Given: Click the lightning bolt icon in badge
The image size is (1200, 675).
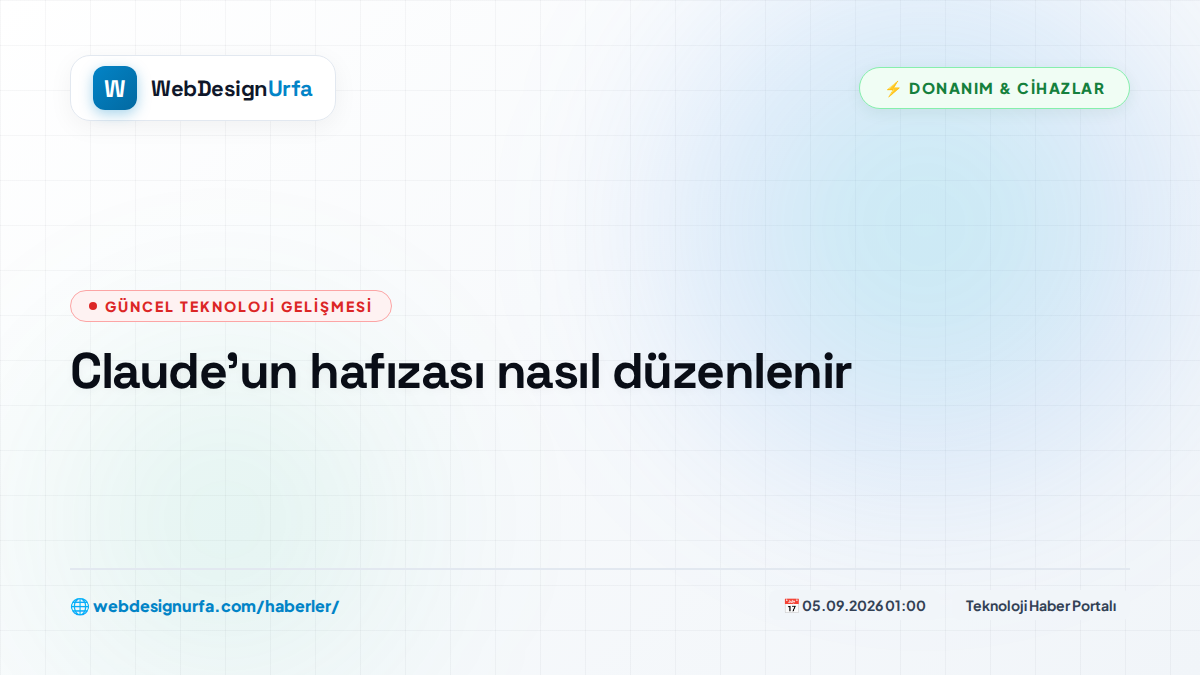Looking at the screenshot, I should click(893, 88).
